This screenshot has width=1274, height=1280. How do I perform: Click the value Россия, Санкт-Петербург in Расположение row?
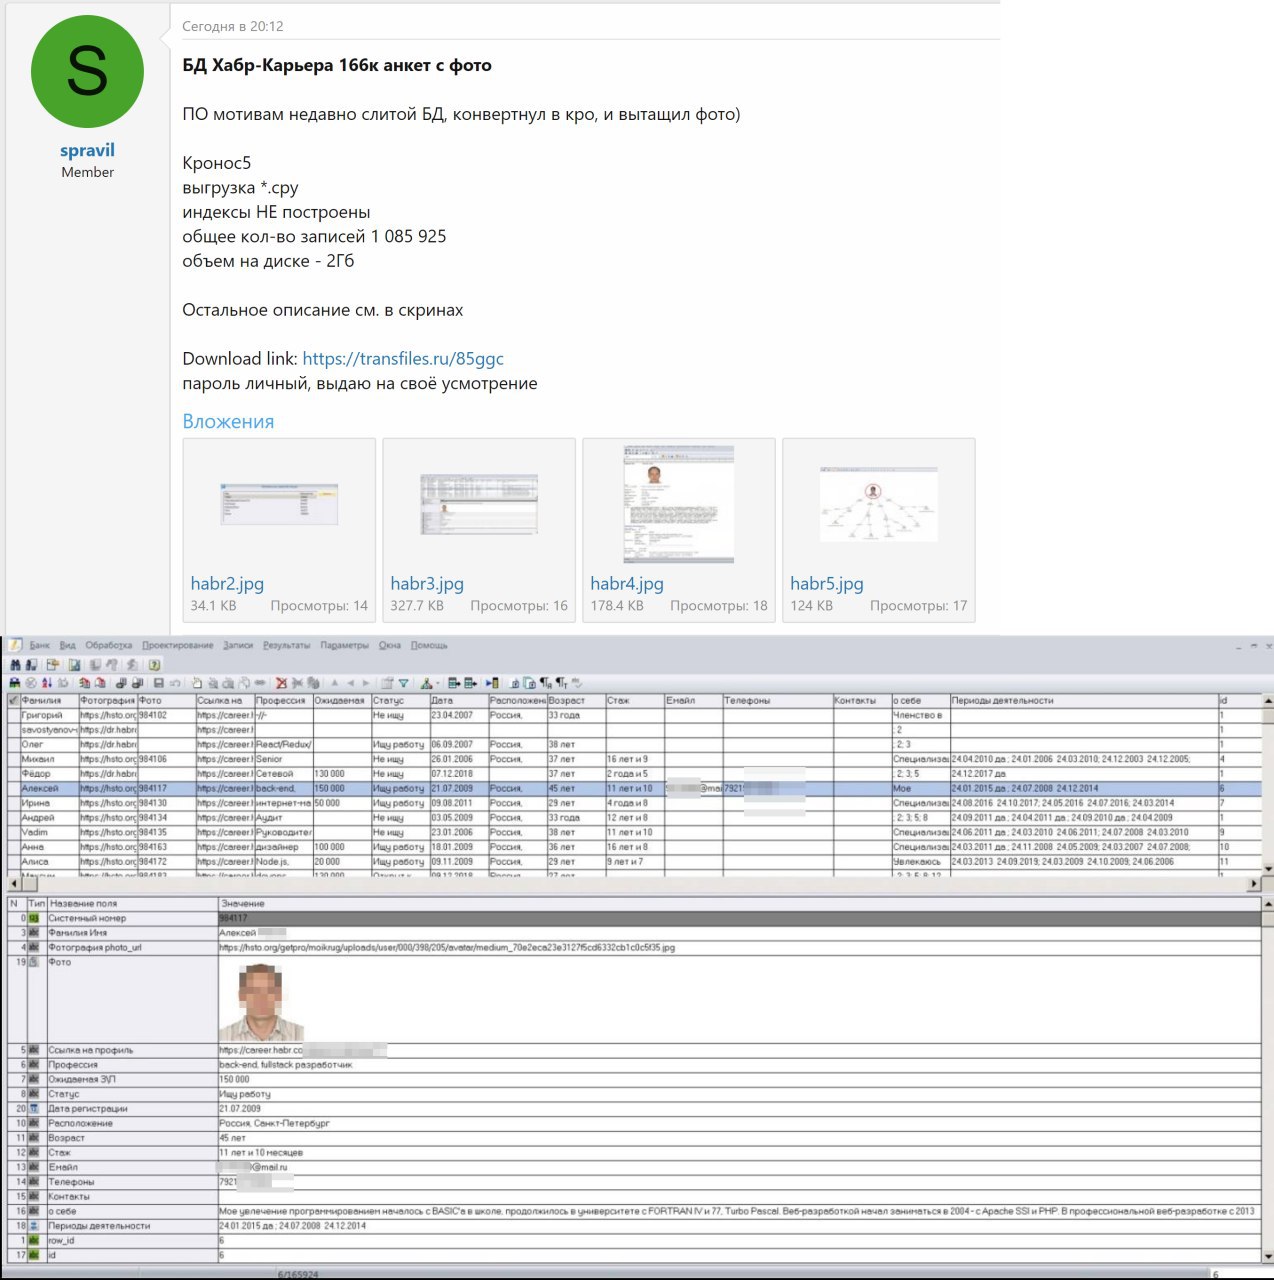click(274, 1123)
